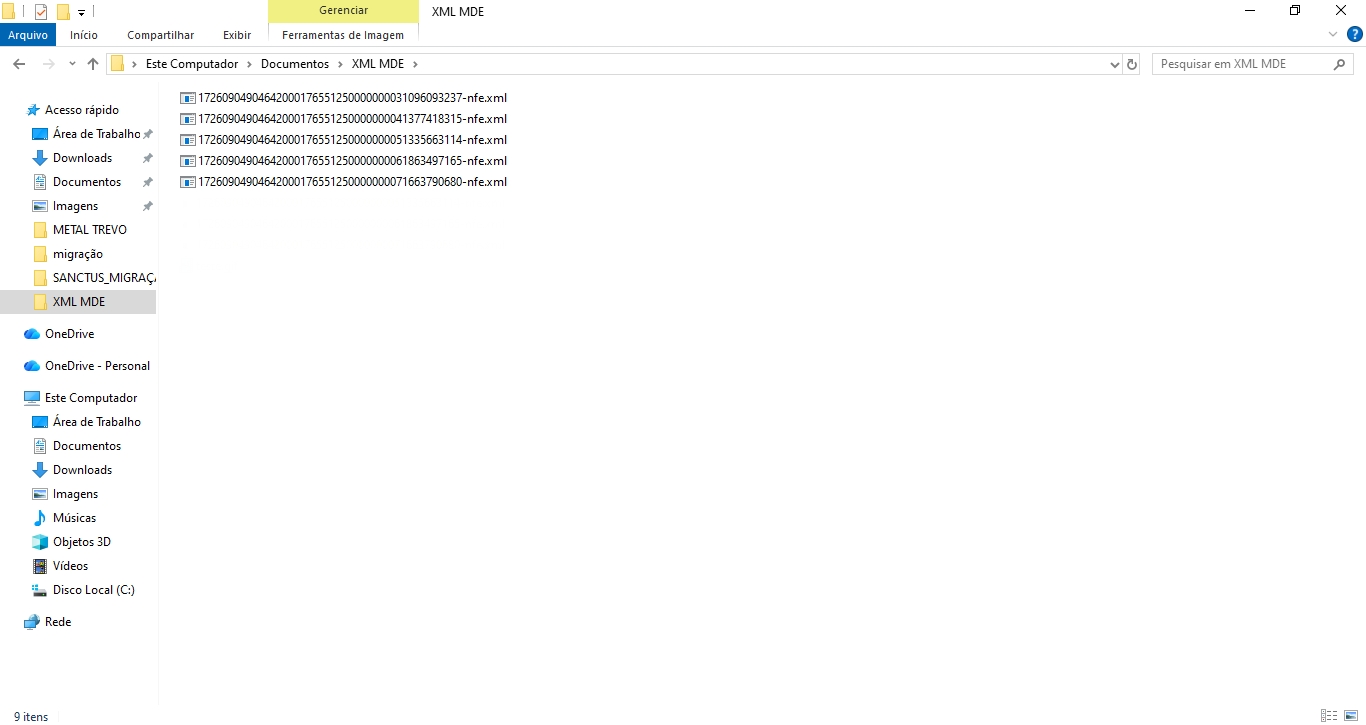Click the Vídeos film icon in the sidebar

click(40, 566)
